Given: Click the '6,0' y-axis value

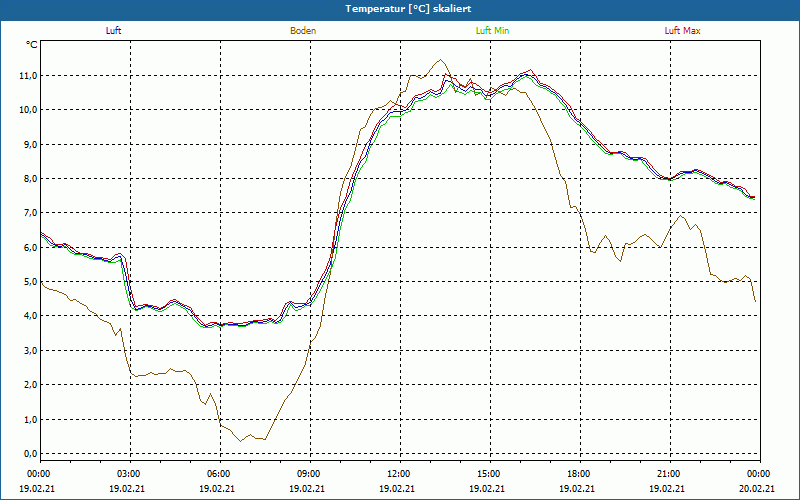Looking at the screenshot, I should coord(30,247).
